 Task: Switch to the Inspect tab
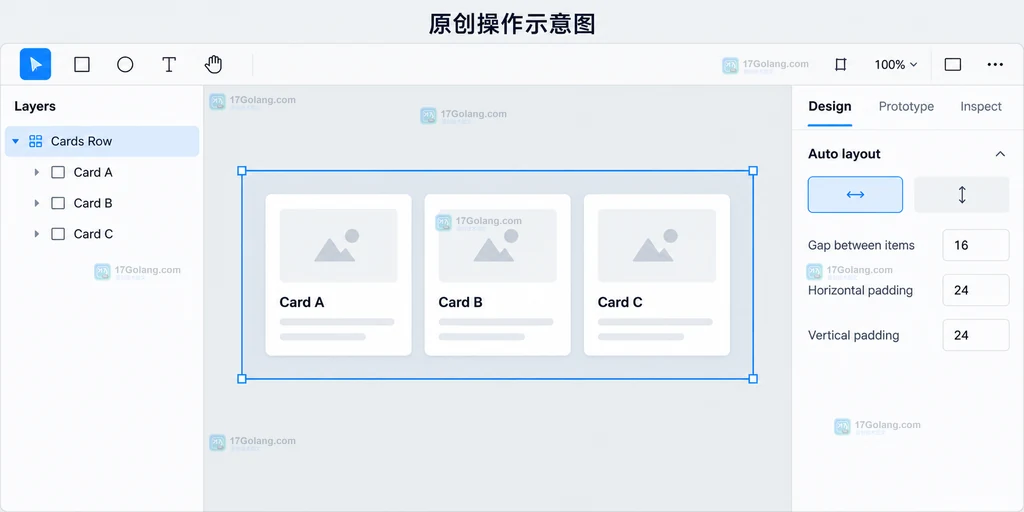pos(980,106)
